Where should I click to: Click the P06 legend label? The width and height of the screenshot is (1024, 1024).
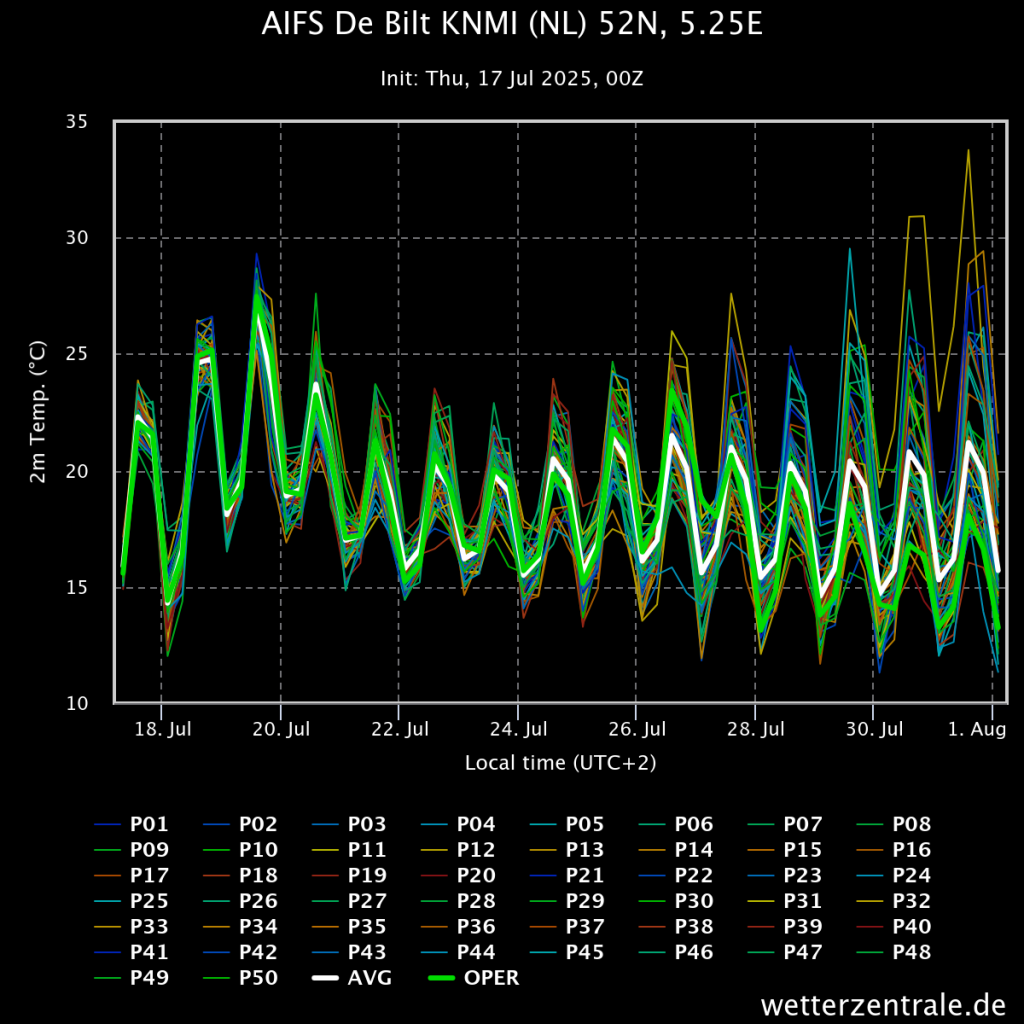(x=694, y=824)
